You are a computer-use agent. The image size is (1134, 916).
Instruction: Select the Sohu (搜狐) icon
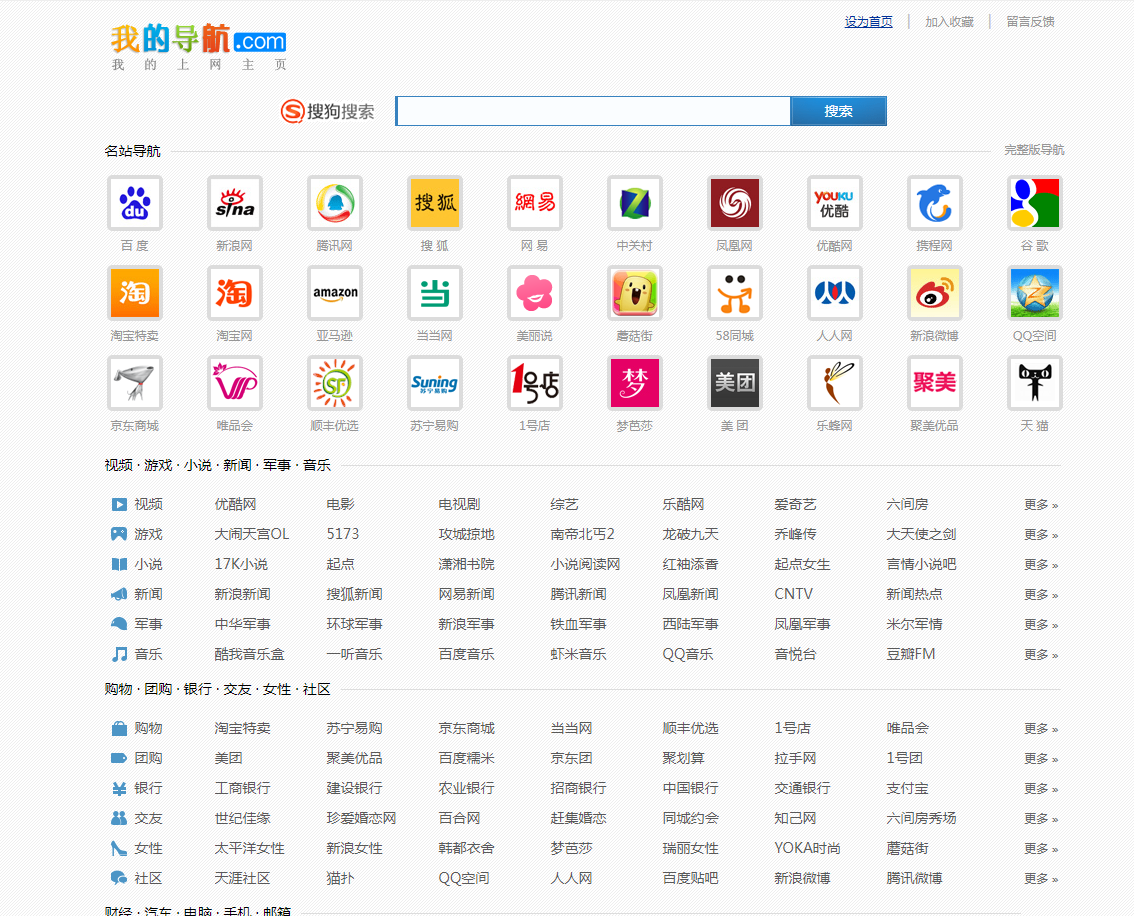pyautogui.click(x=435, y=203)
